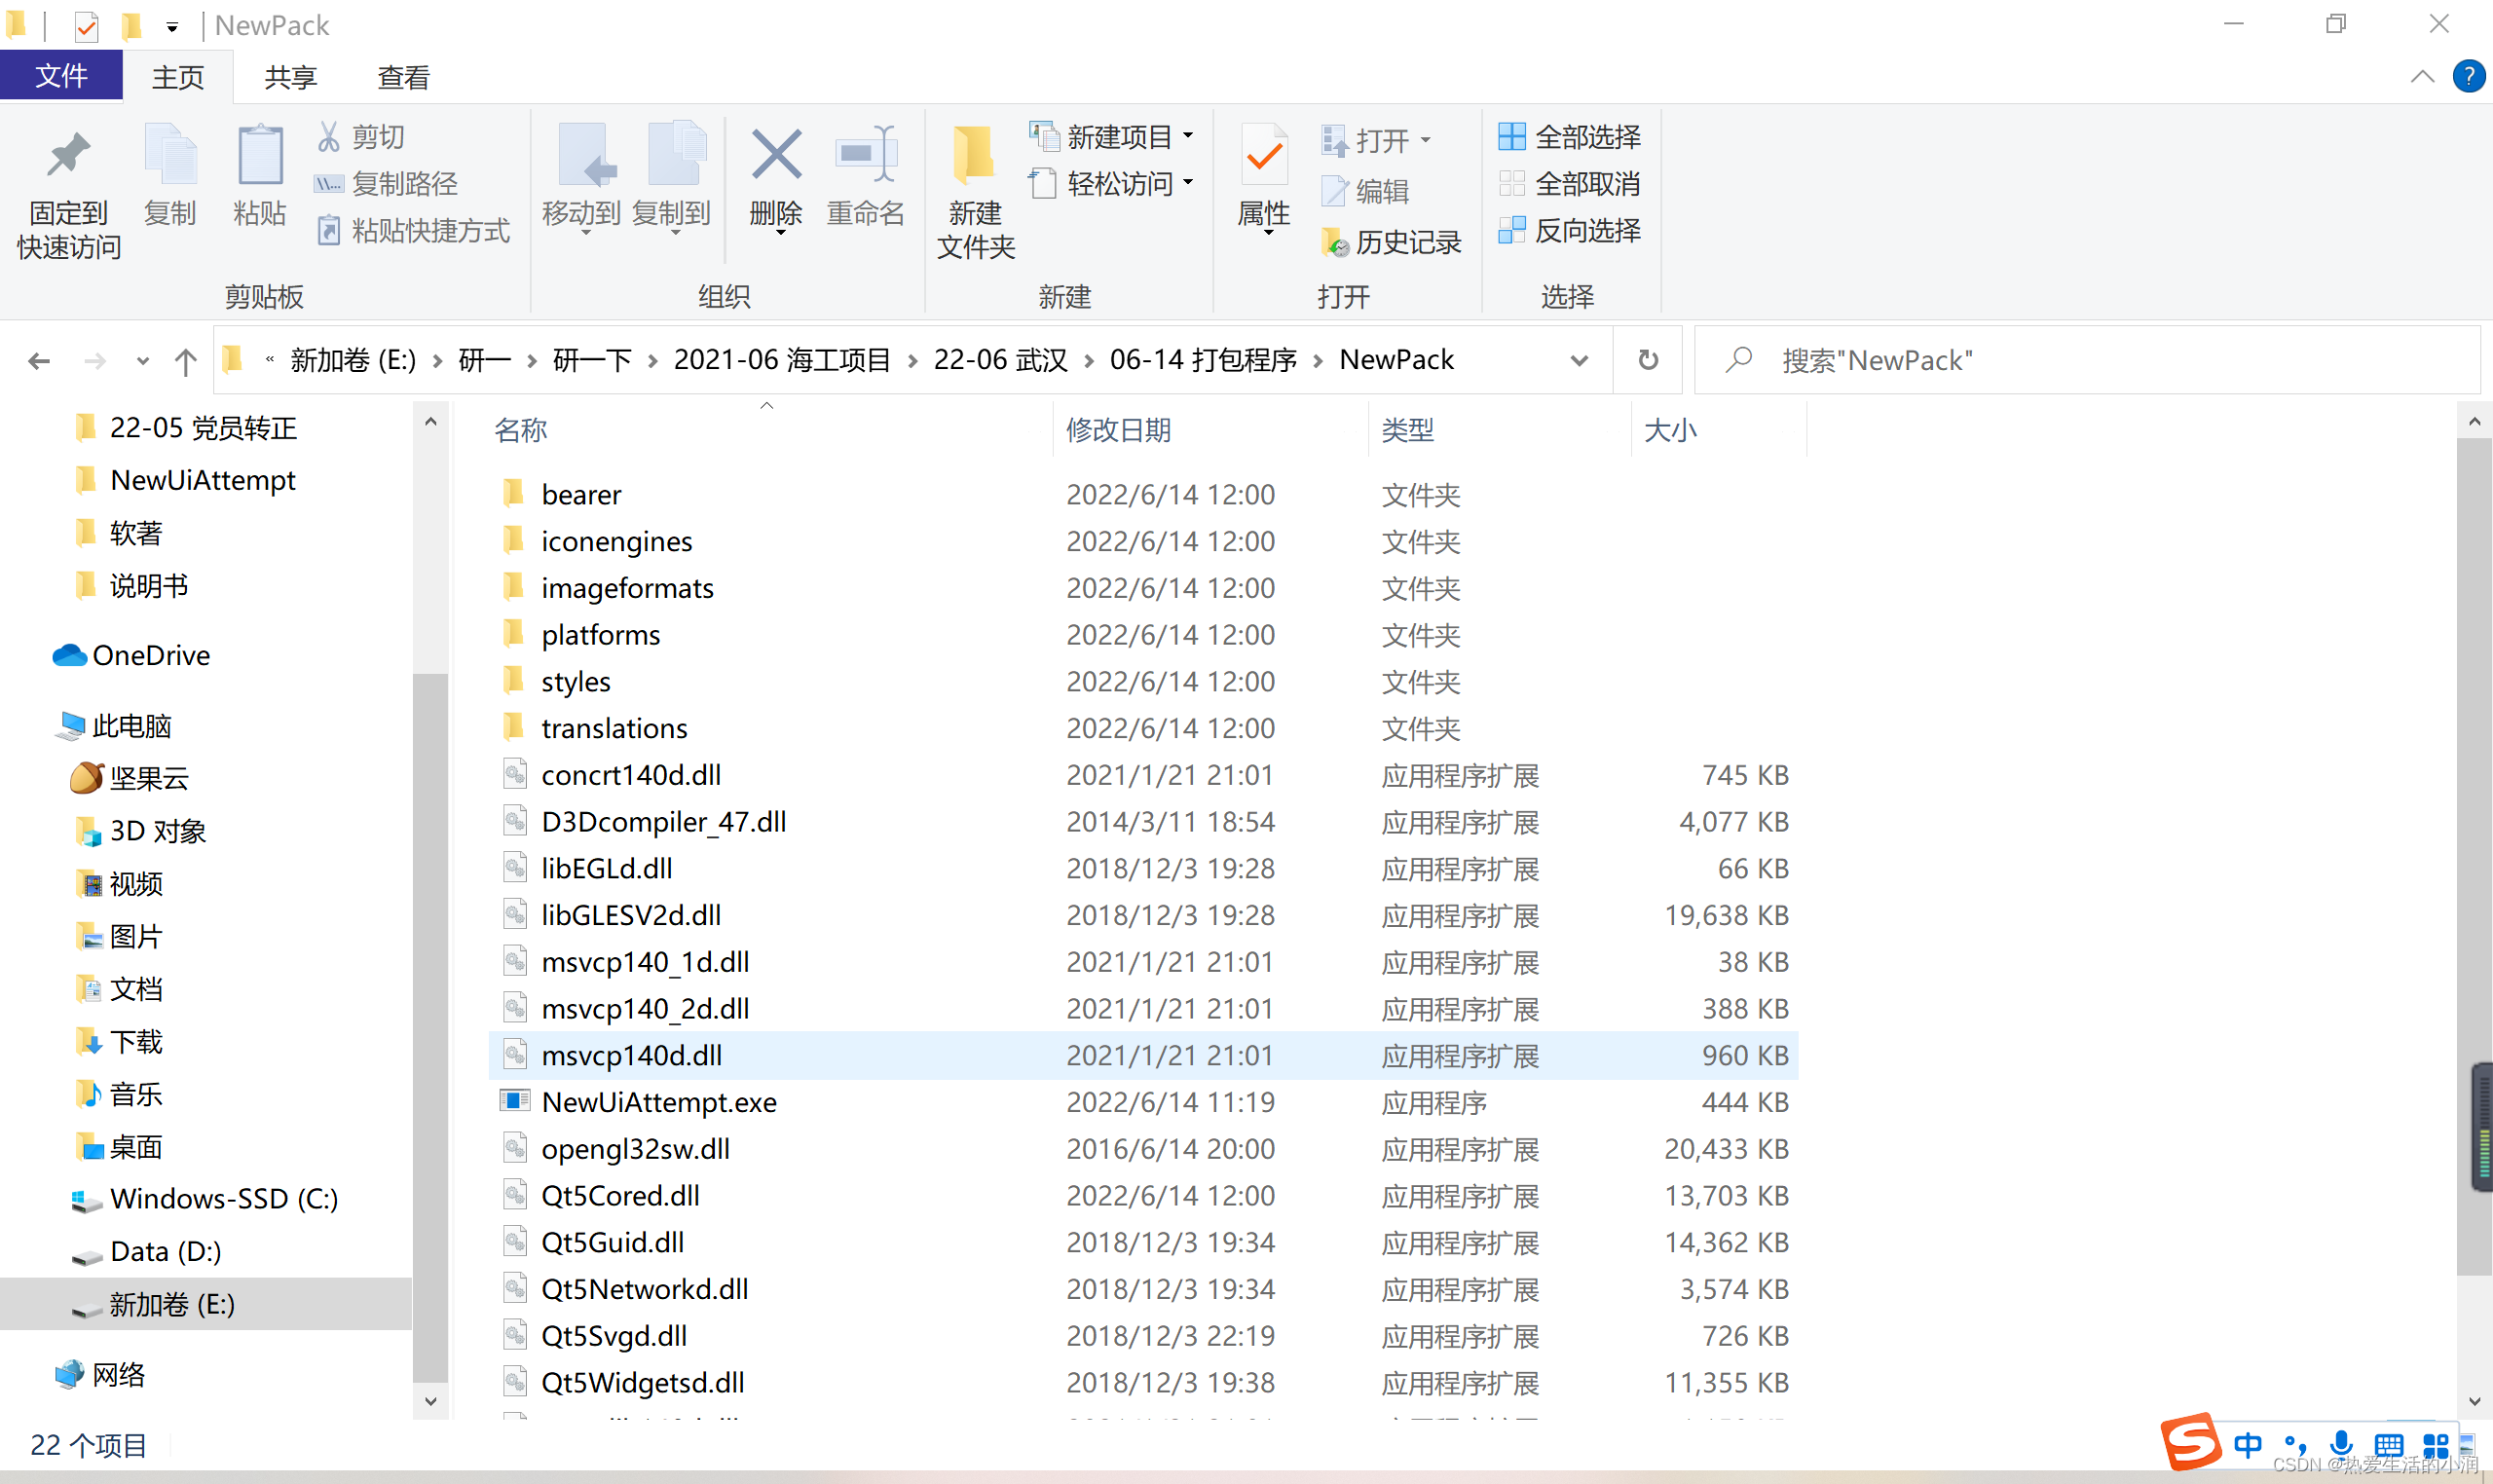Open properties using 属性 icon
This screenshot has width=2493, height=1484.
[1263, 180]
